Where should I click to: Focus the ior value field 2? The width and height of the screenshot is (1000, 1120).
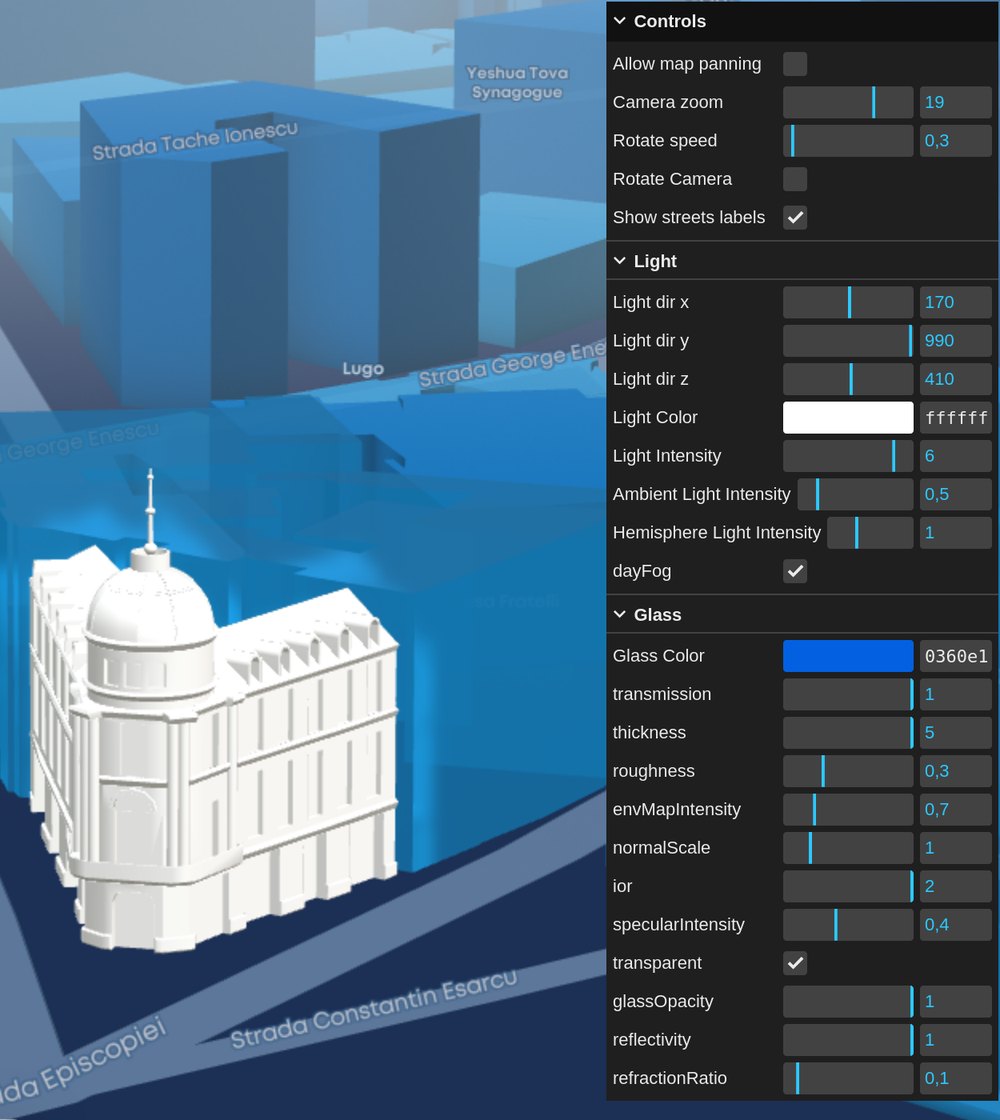956,886
